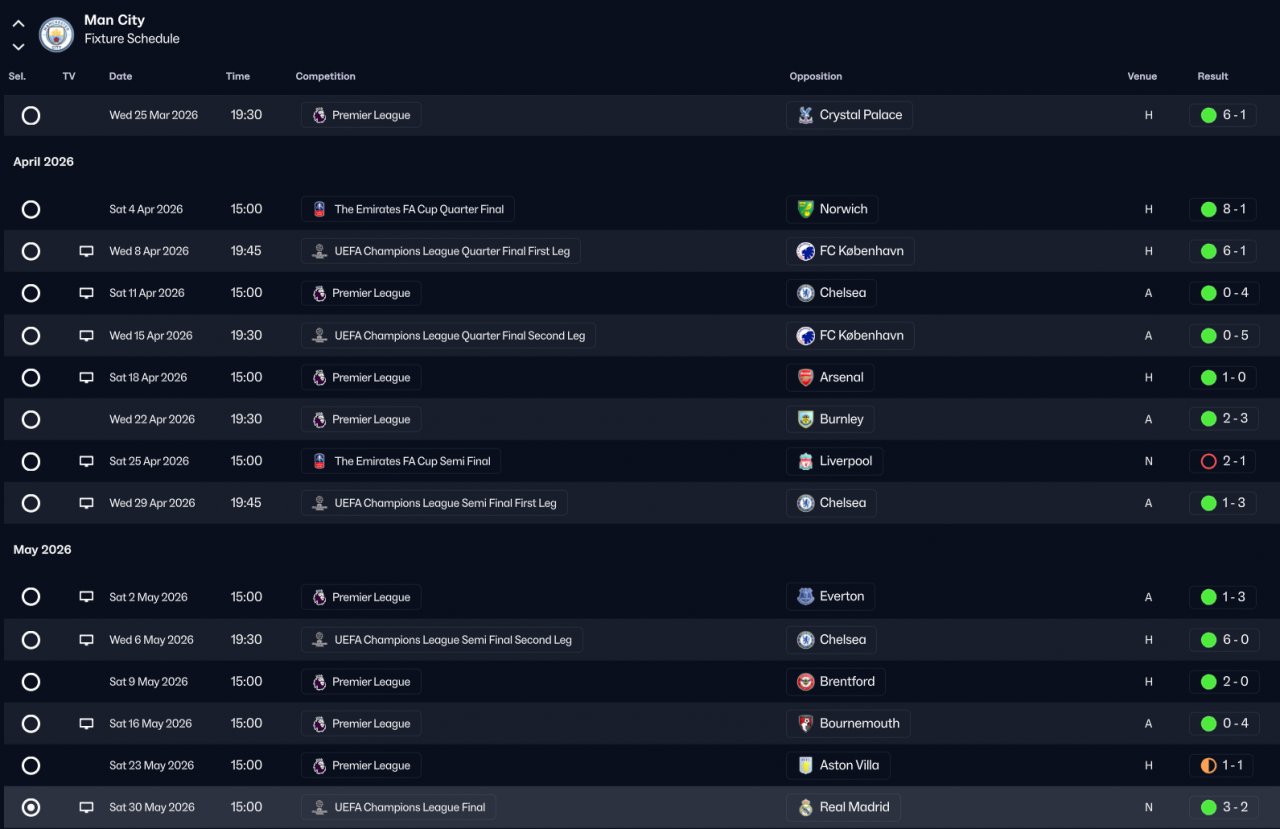Click the Aston Villa badge icon

pos(805,766)
